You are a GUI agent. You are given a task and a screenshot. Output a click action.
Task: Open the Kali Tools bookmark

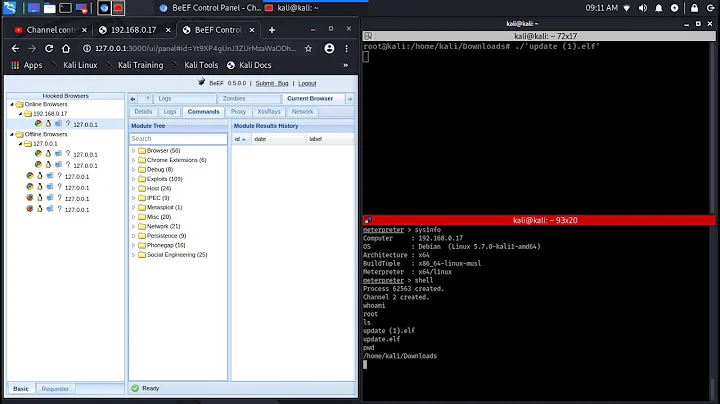point(196,65)
